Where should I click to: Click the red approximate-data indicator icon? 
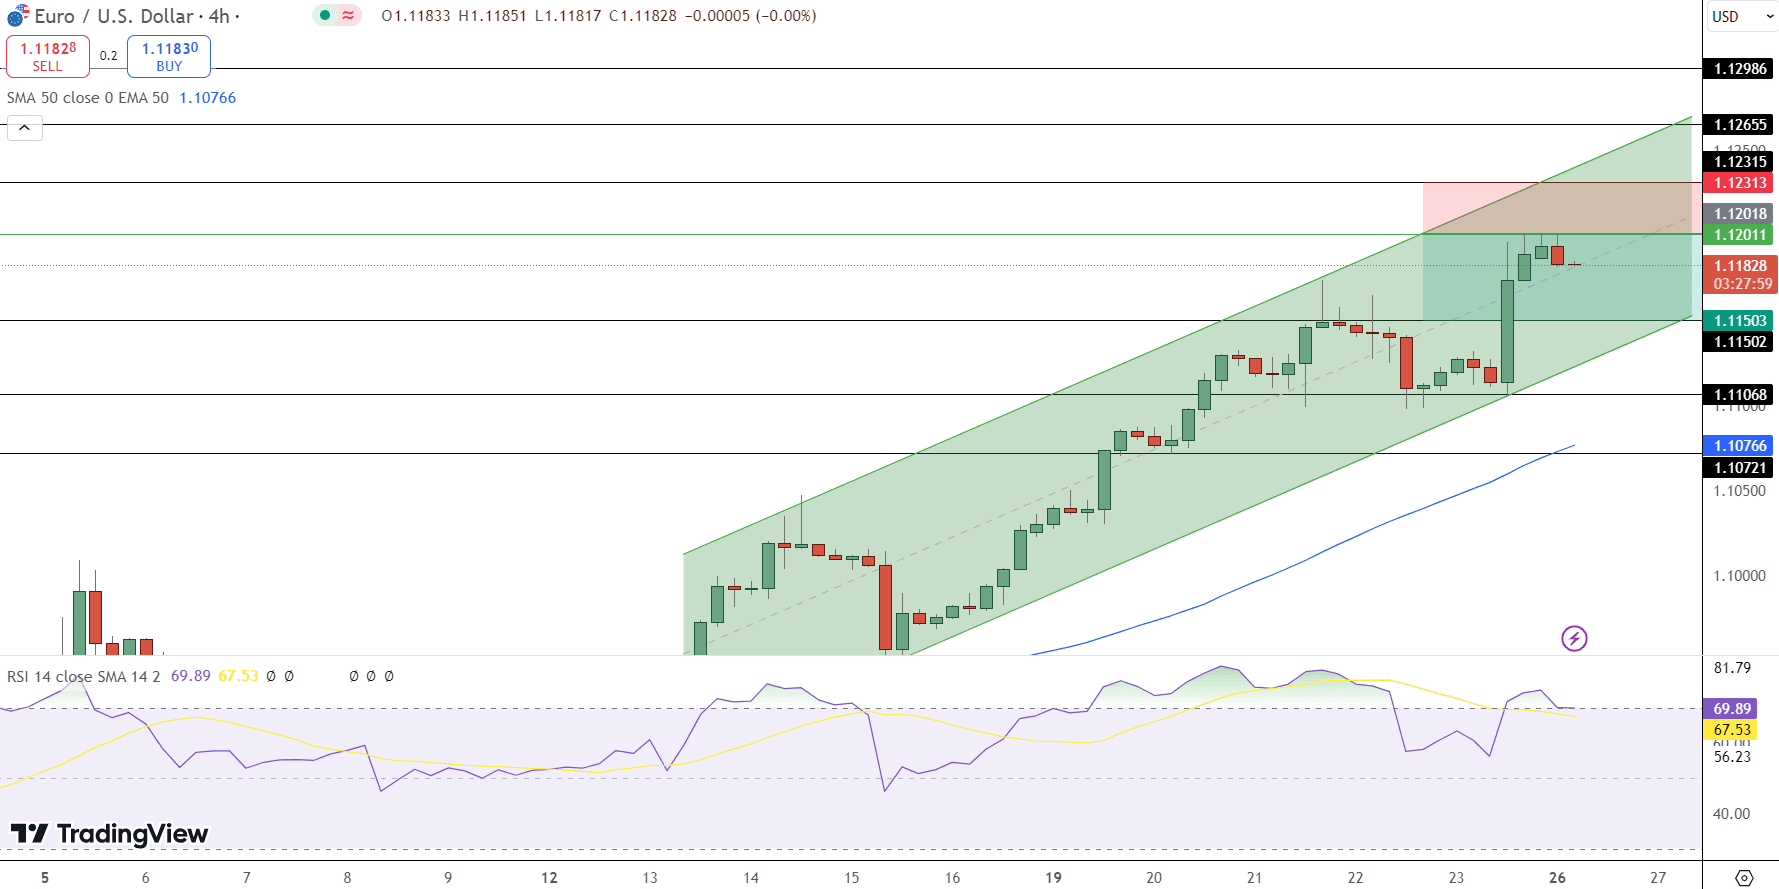coord(348,16)
